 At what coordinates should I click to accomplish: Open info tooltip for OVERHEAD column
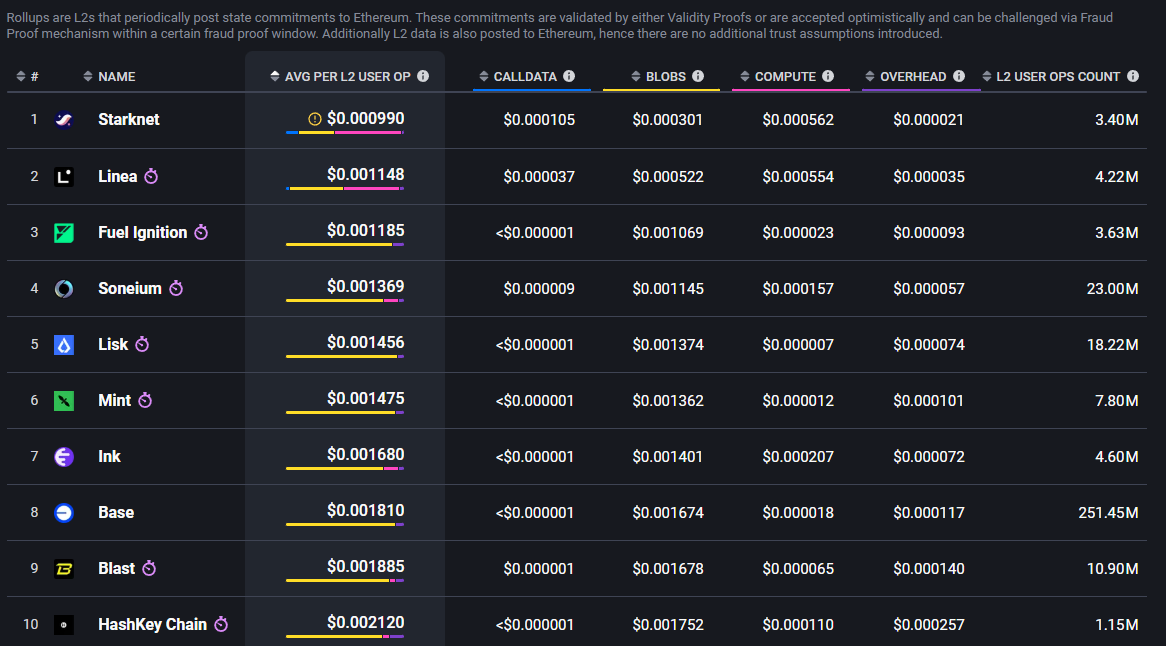(959, 76)
